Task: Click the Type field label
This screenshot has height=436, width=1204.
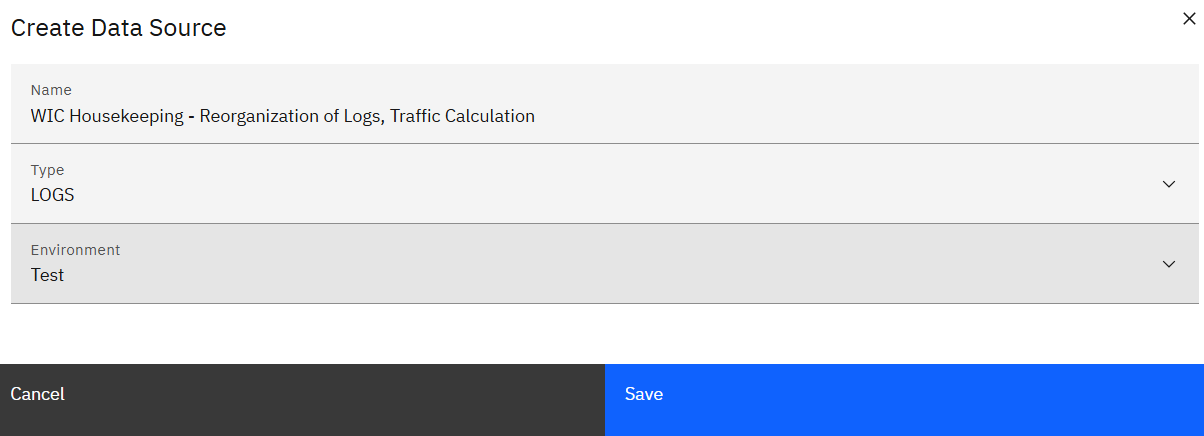Action: point(47,170)
